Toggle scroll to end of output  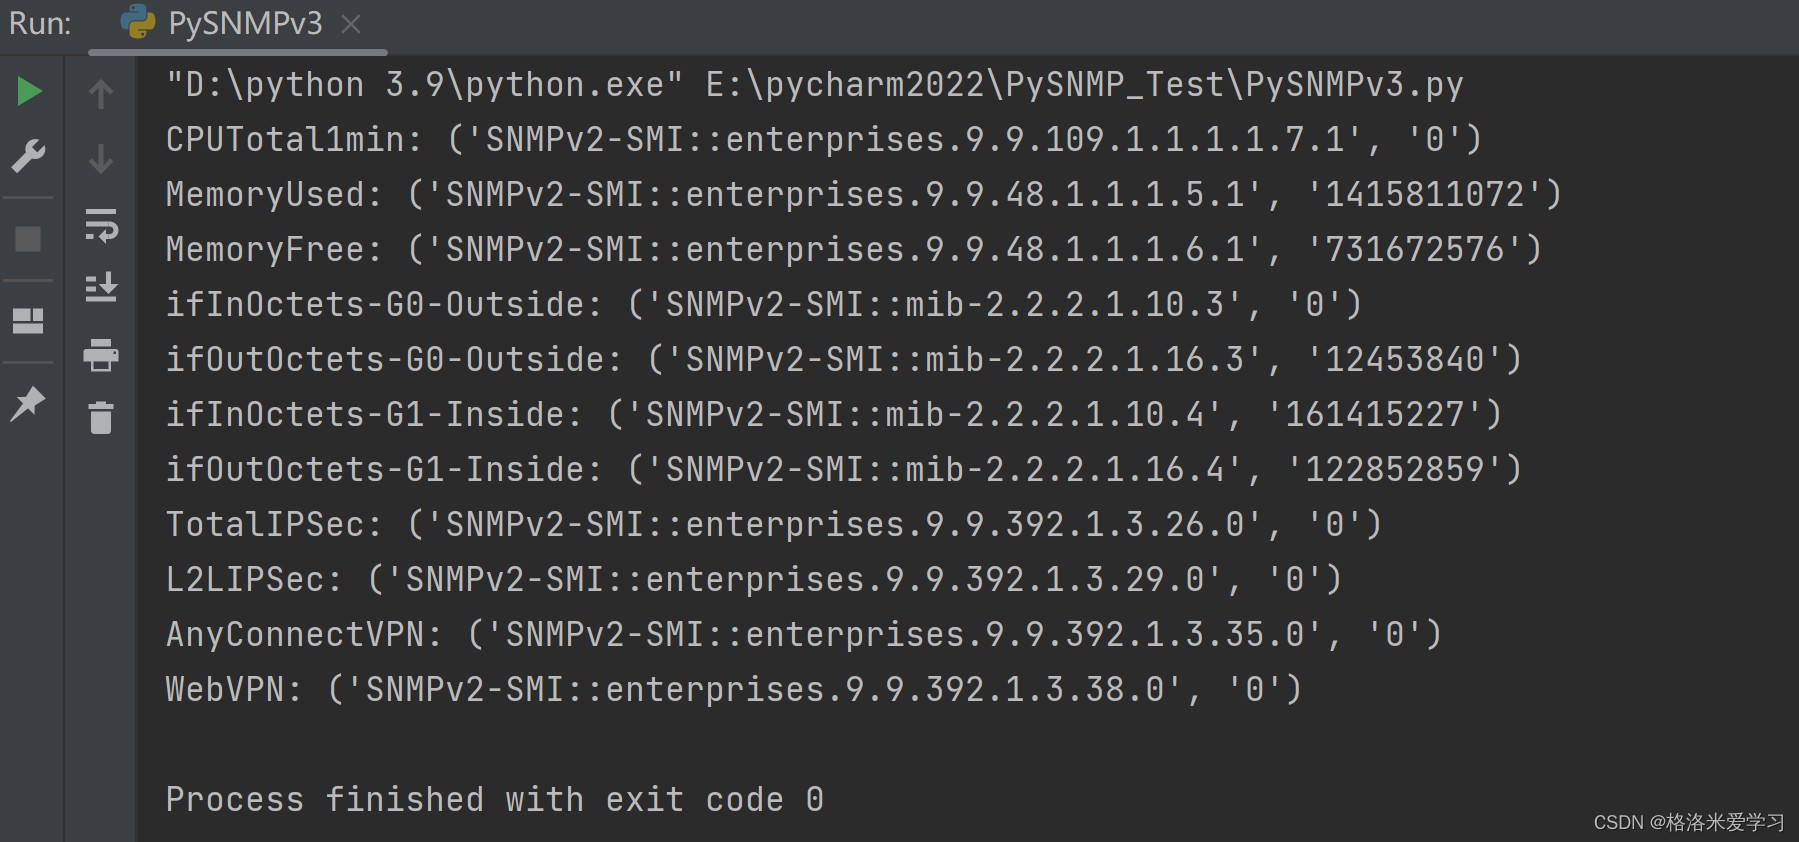pyautogui.click(x=101, y=289)
